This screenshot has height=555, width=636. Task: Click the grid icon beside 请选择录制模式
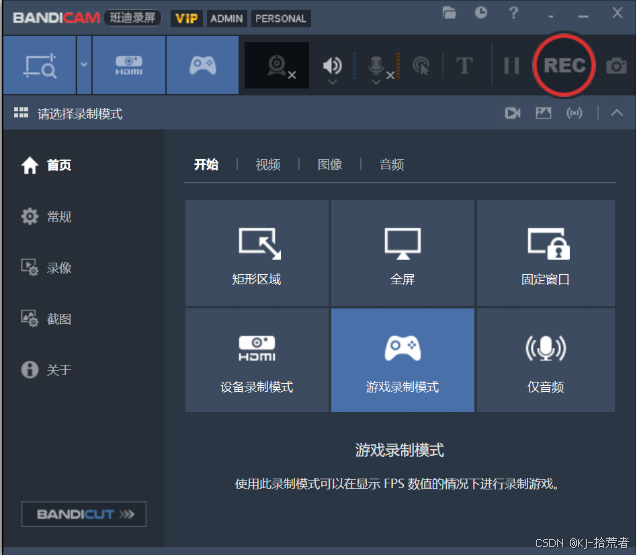(x=21, y=113)
